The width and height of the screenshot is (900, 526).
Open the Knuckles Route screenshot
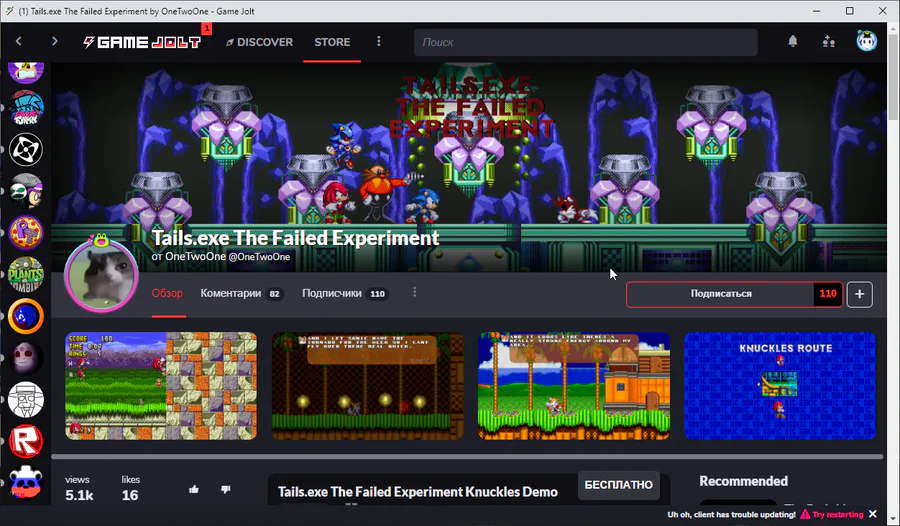[x=780, y=386]
